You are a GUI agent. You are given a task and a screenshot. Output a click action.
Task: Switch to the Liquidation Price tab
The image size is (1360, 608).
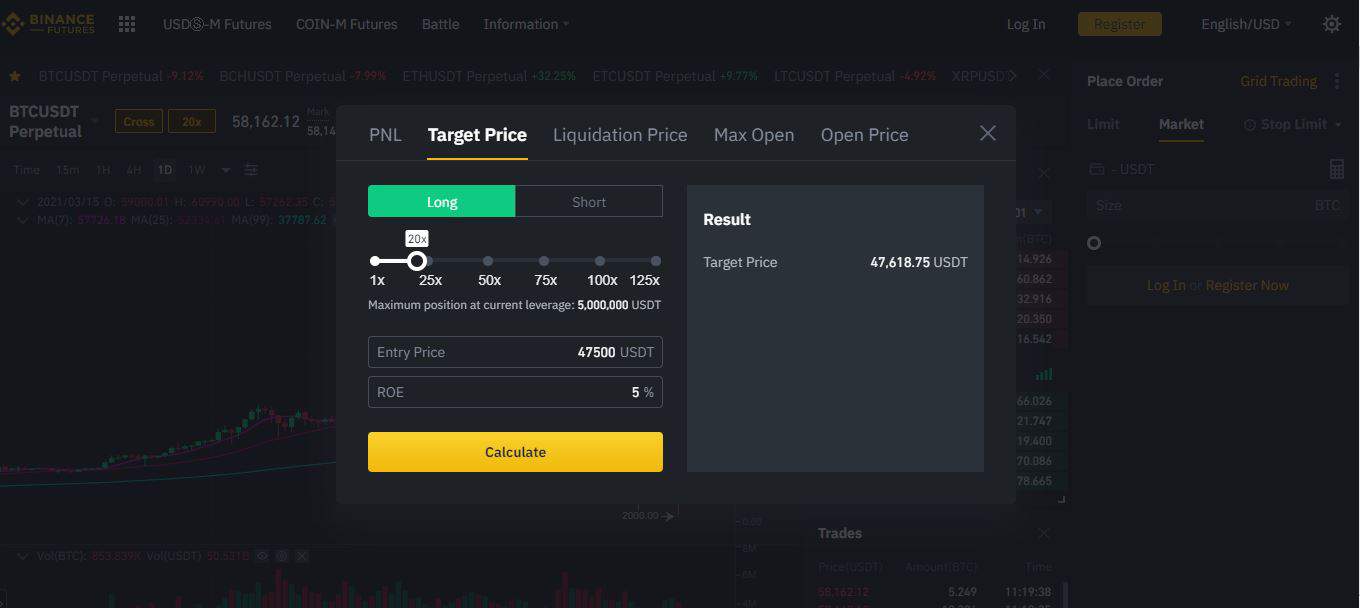pyautogui.click(x=620, y=135)
